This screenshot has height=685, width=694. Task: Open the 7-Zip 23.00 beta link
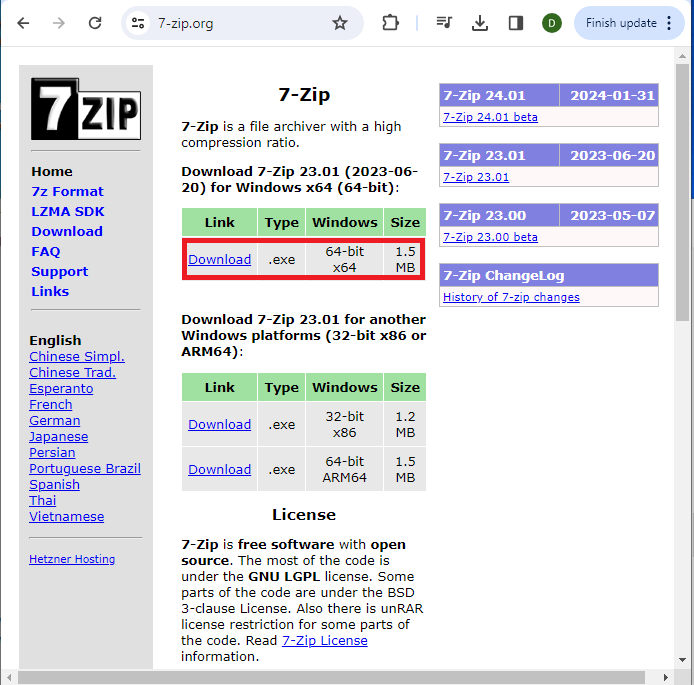[490, 237]
